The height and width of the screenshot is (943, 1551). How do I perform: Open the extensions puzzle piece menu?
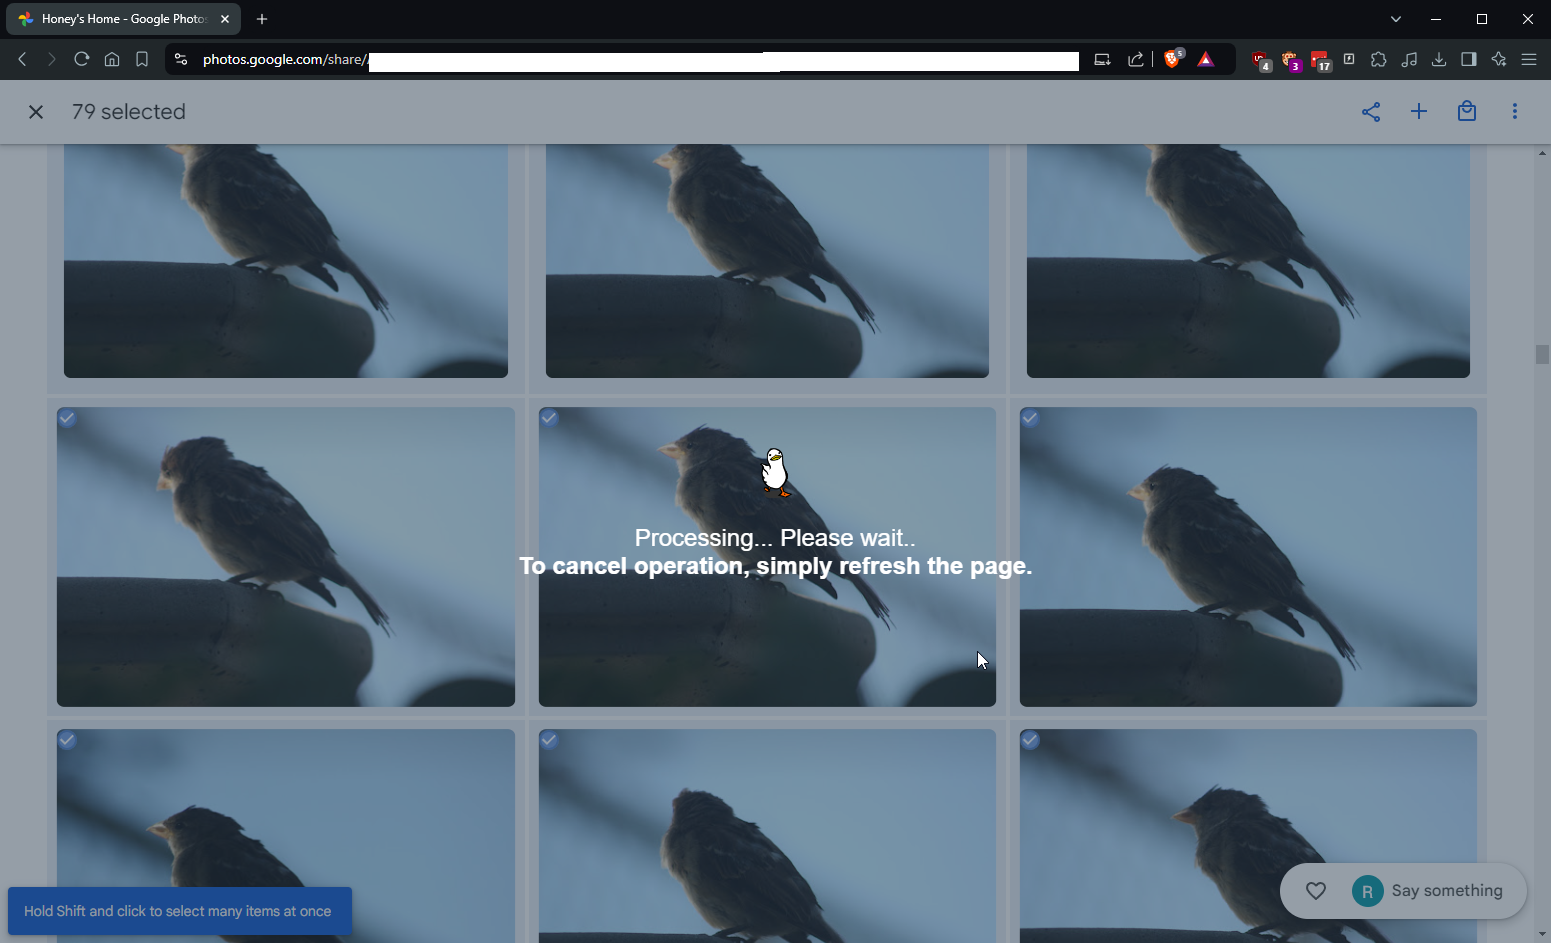[x=1379, y=59]
